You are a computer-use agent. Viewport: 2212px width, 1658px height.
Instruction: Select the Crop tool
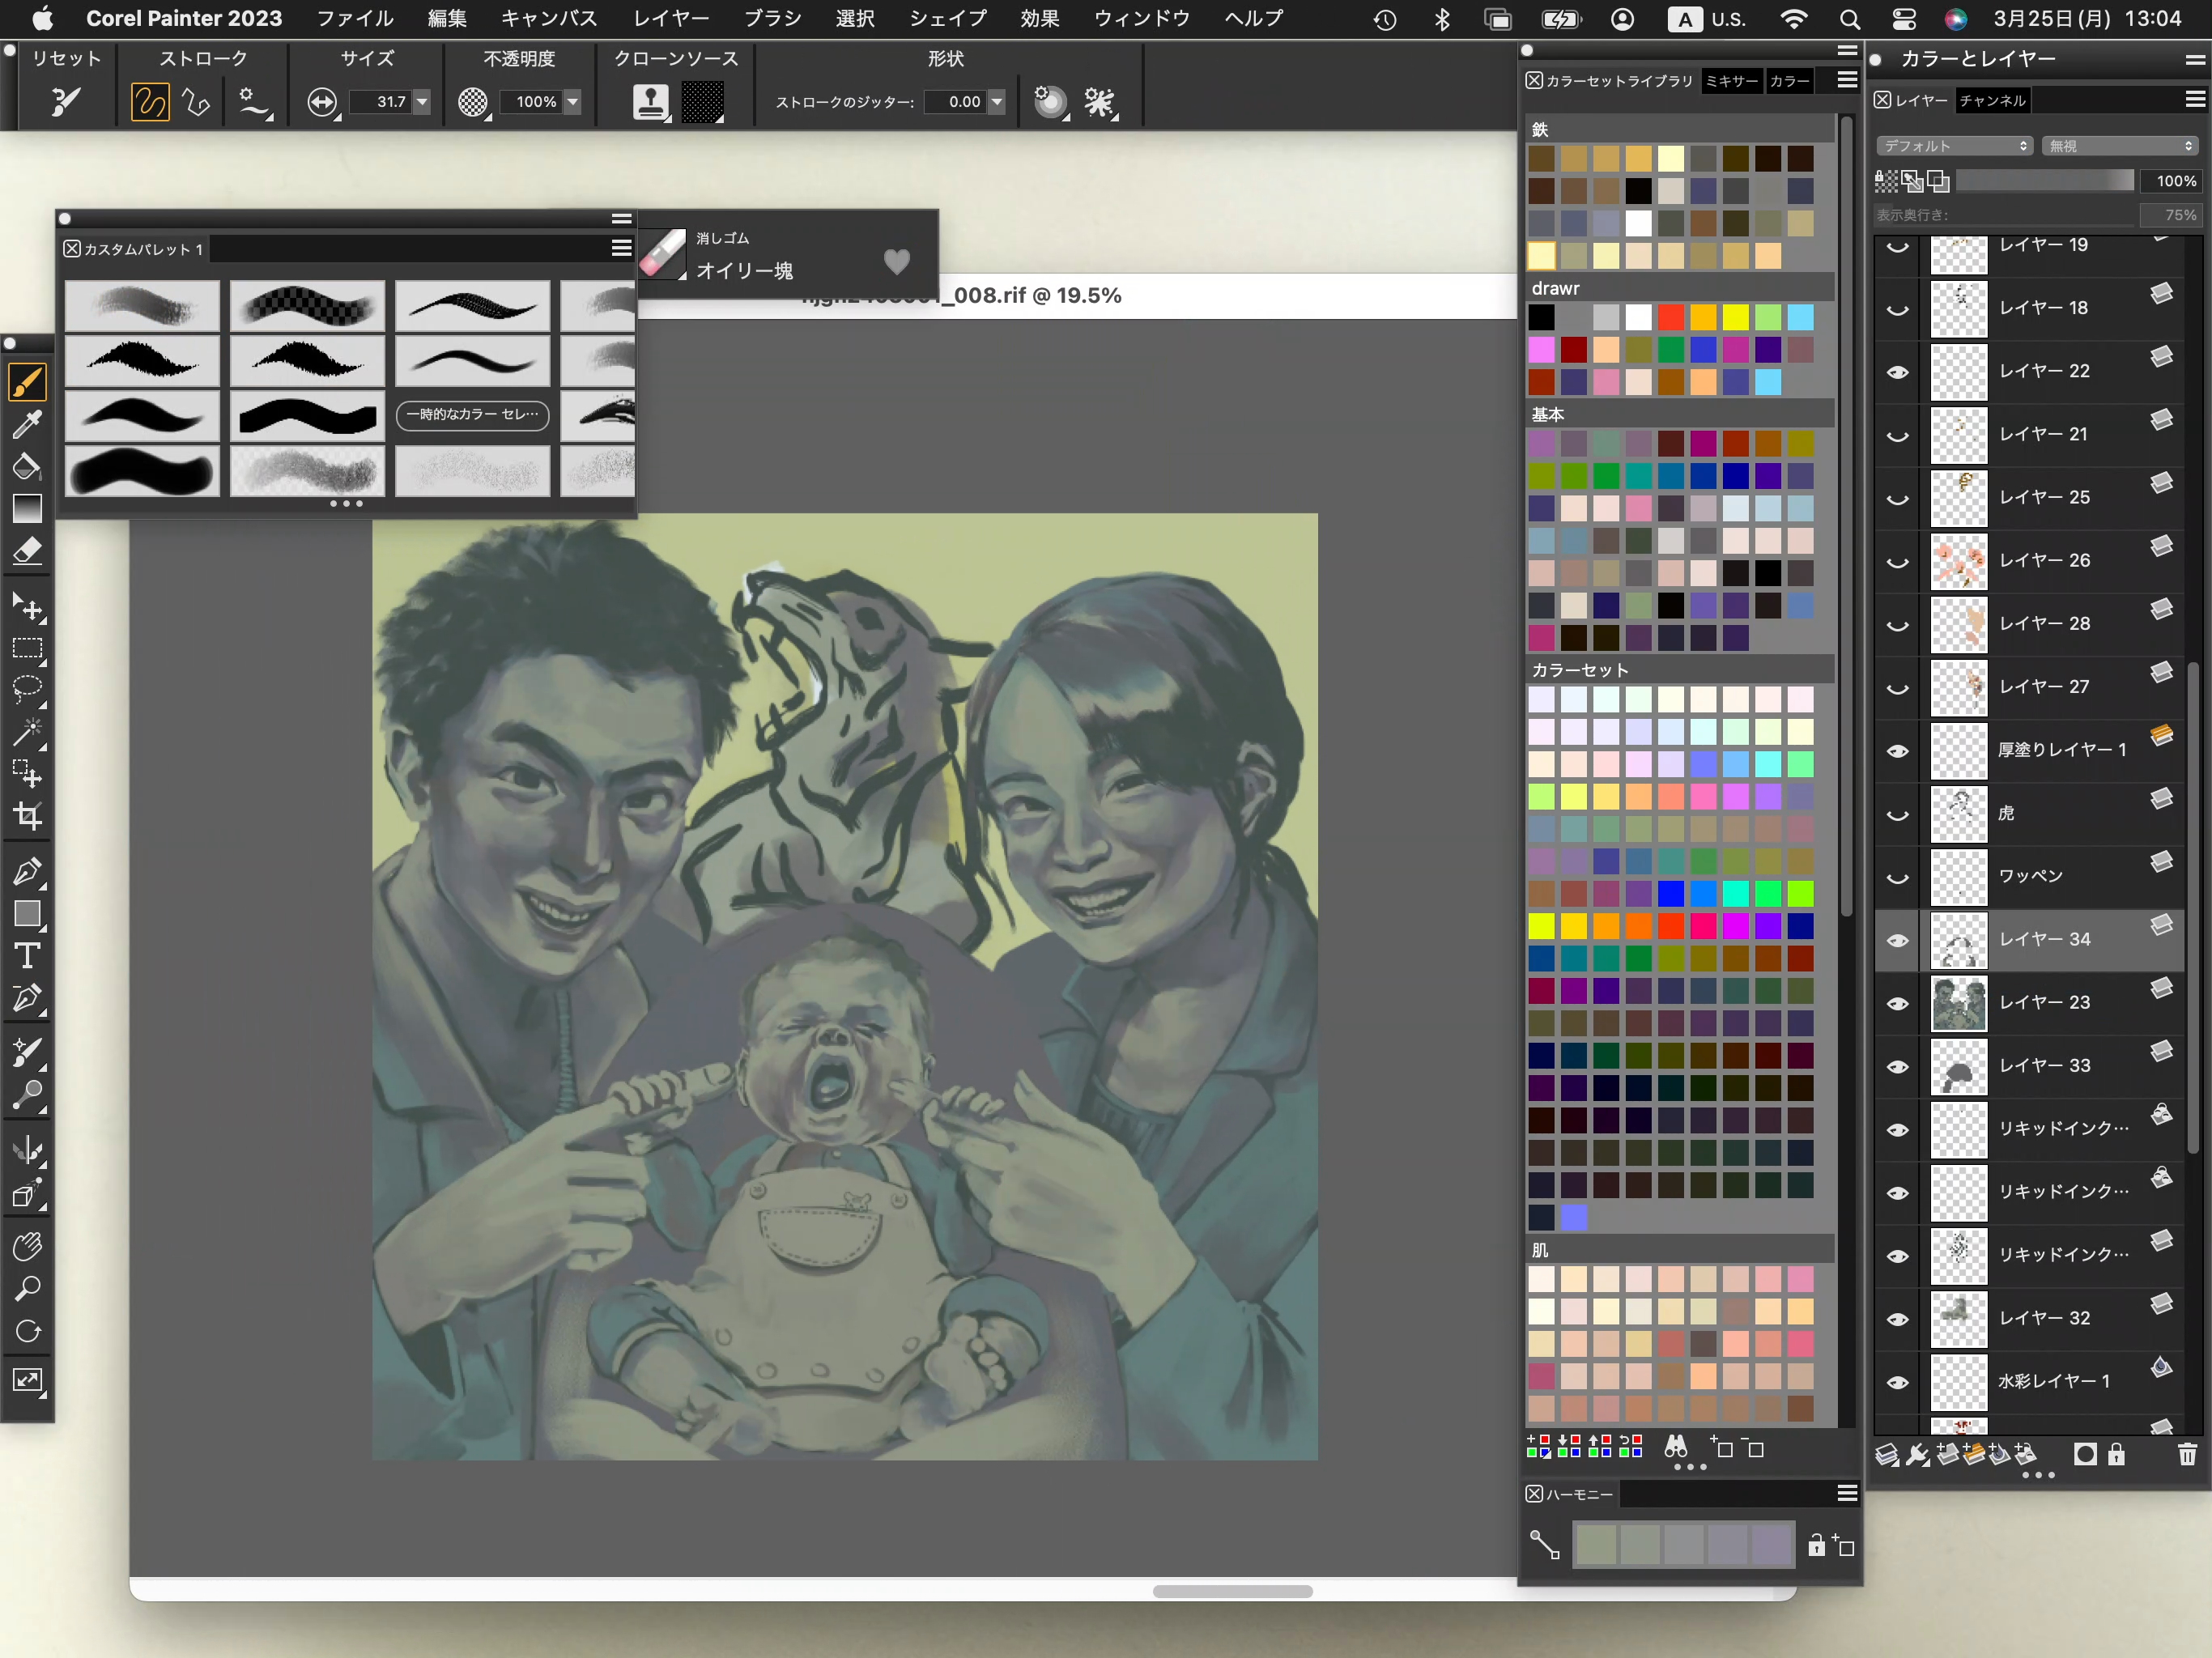point(27,816)
